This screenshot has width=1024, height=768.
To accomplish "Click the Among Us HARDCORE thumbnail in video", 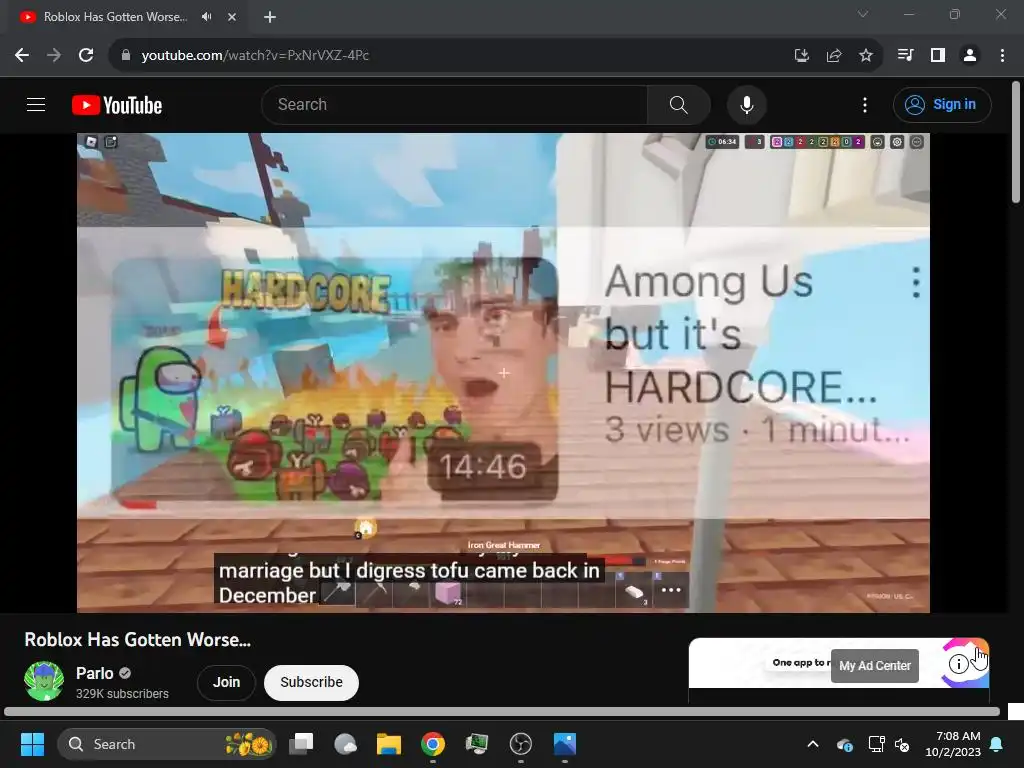I will pos(335,380).
